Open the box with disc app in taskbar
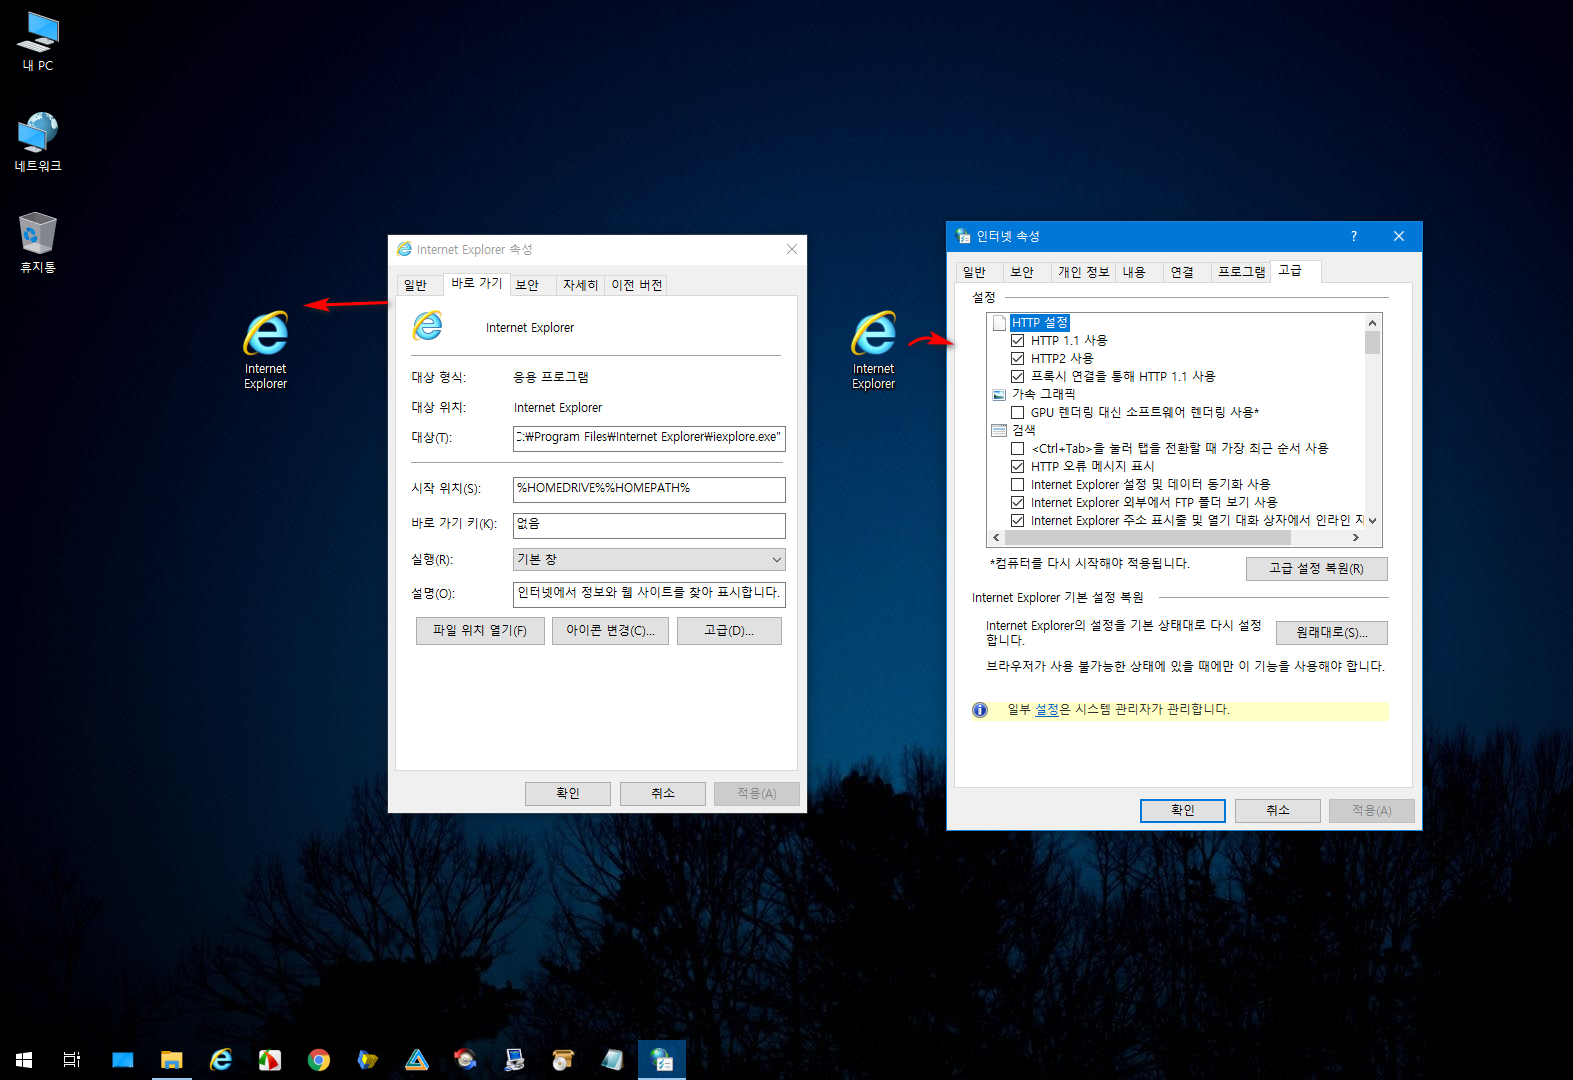Viewport: 1573px width, 1080px height. tap(564, 1059)
